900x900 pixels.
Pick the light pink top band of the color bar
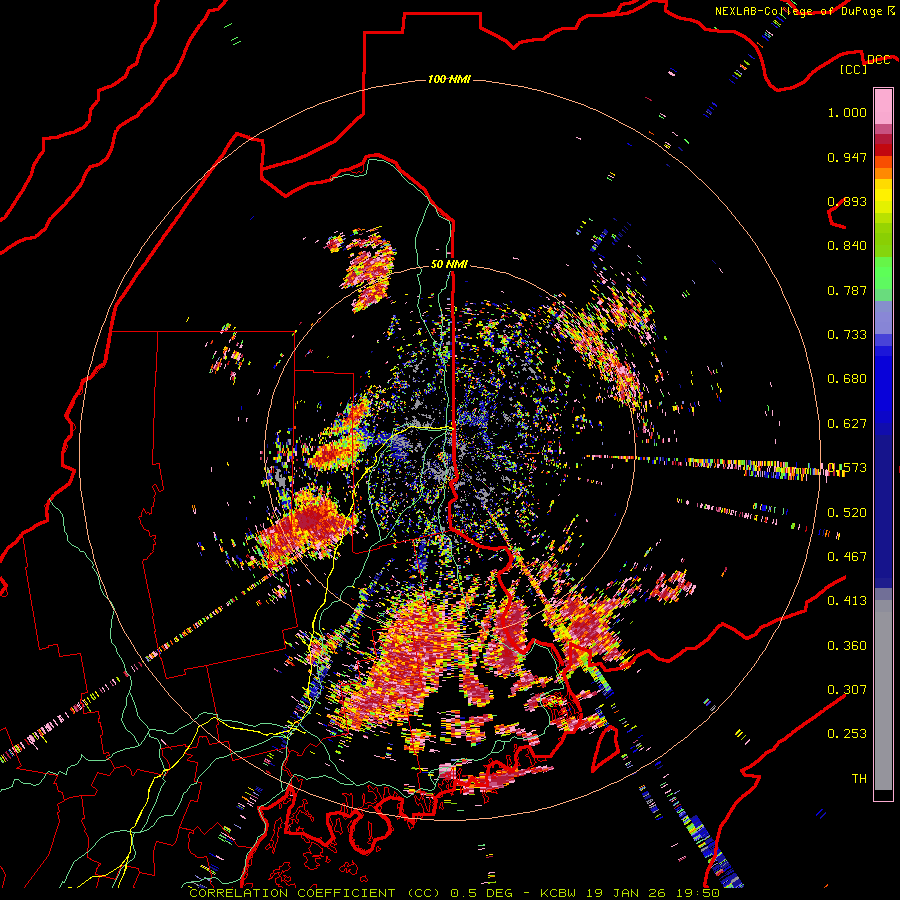[x=883, y=107]
